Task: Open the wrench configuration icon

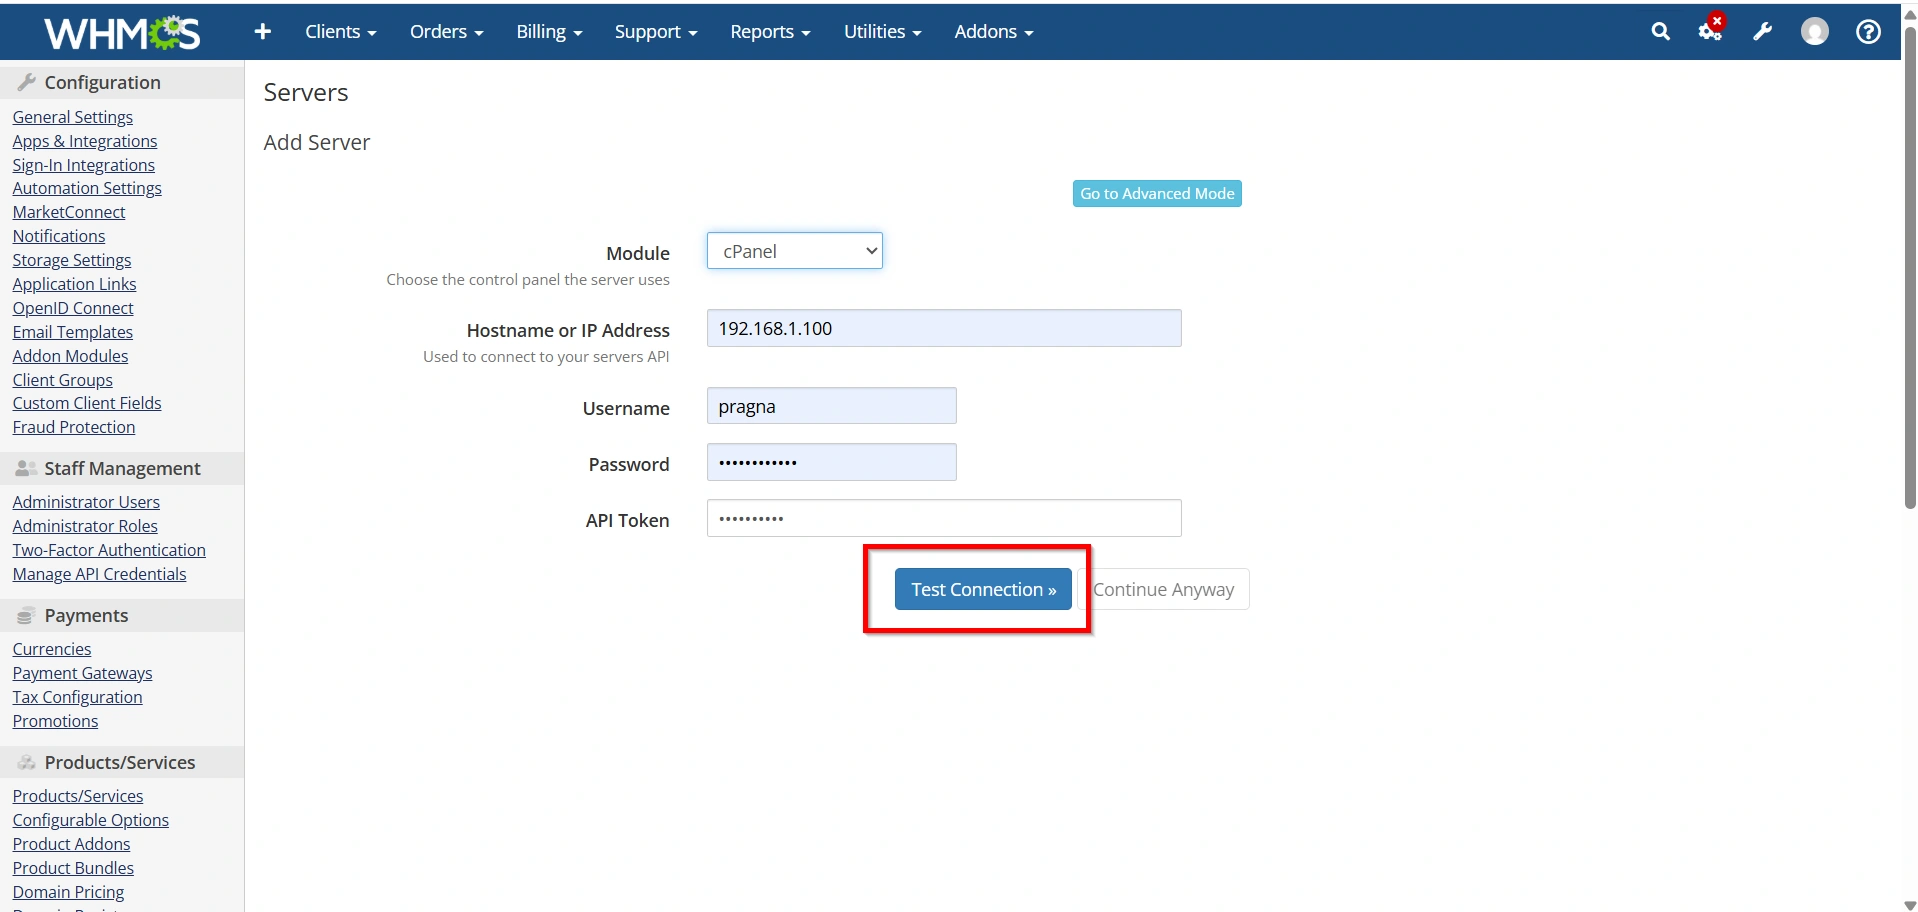Action: tap(1763, 32)
